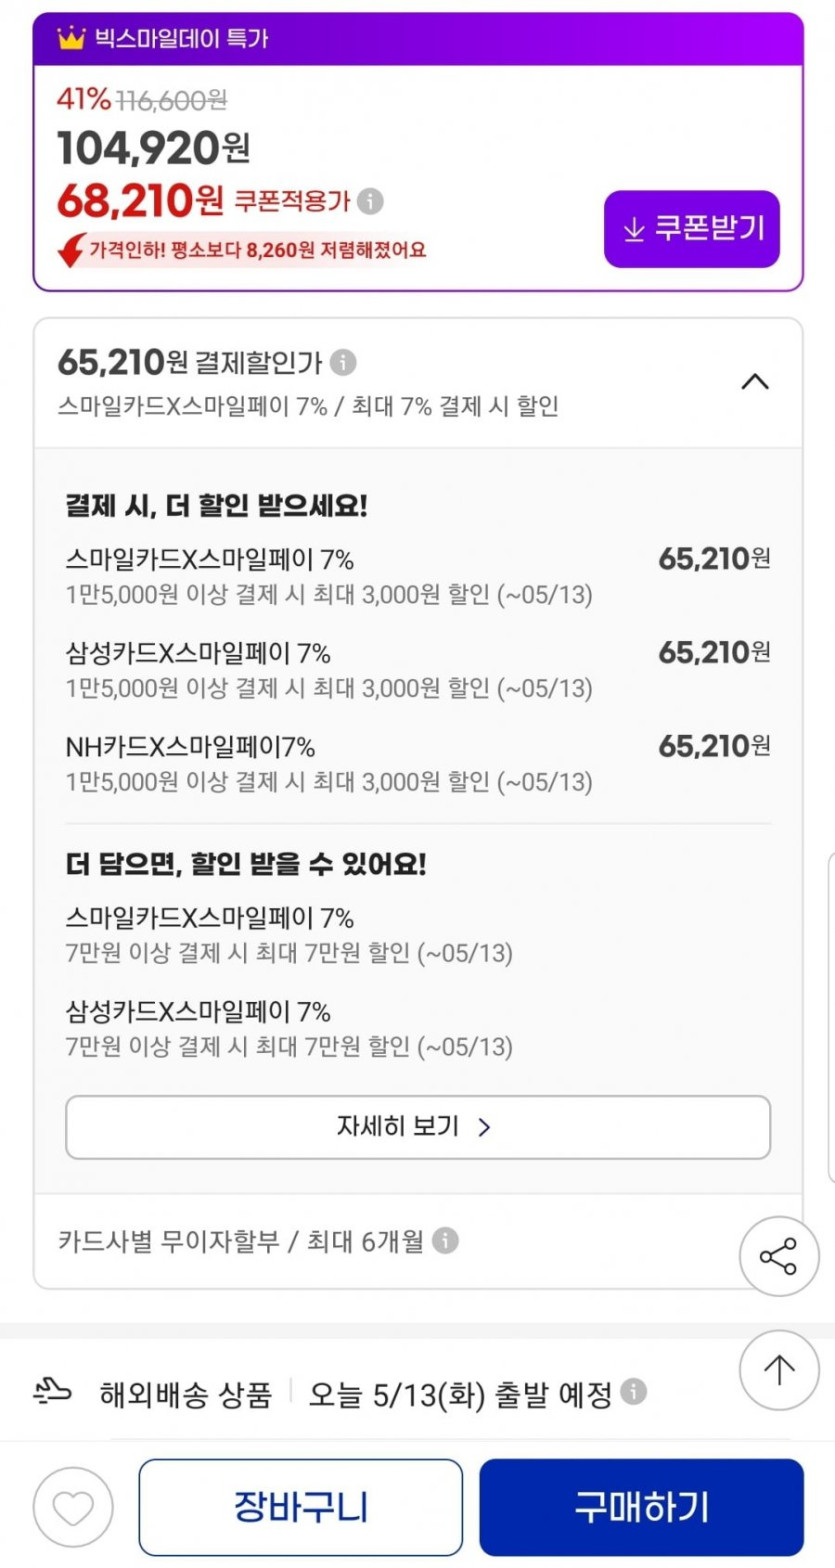This screenshot has width=835, height=1568.
Task: Add item with 장바구니 button
Action: (300, 1506)
